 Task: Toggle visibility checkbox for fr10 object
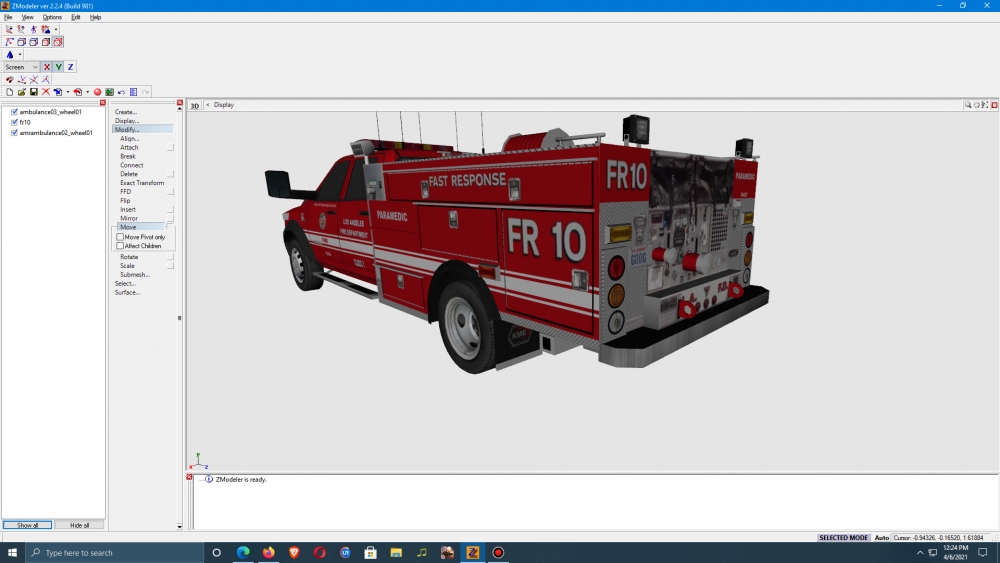tap(14, 122)
